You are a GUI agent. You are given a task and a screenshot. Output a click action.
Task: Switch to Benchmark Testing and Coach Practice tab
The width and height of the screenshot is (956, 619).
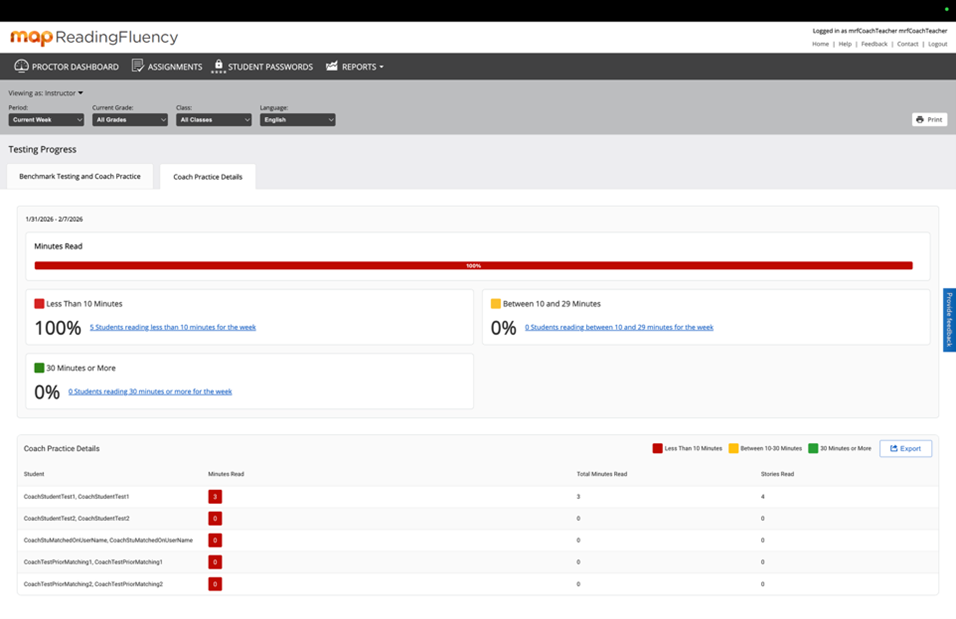pyautogui.click(x=80, y=176)
